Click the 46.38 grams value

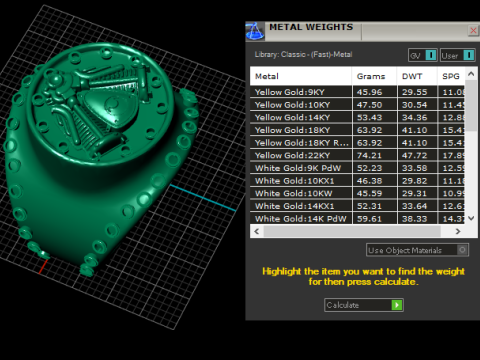coord(369,181)
